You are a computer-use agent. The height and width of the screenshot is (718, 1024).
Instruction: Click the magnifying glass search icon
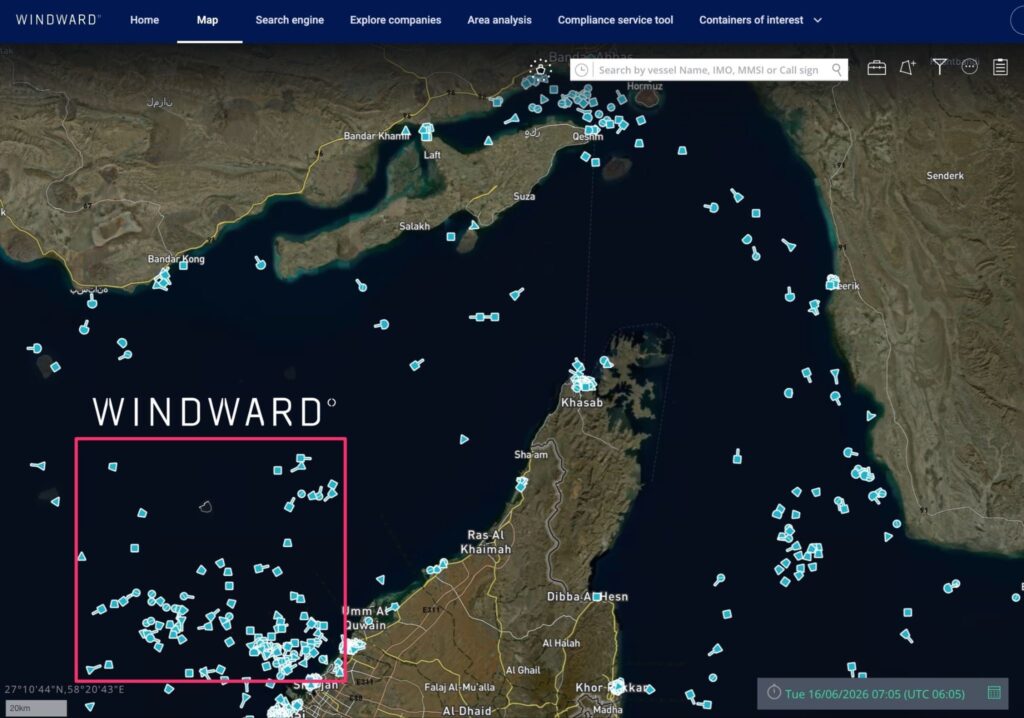(837, 69)
